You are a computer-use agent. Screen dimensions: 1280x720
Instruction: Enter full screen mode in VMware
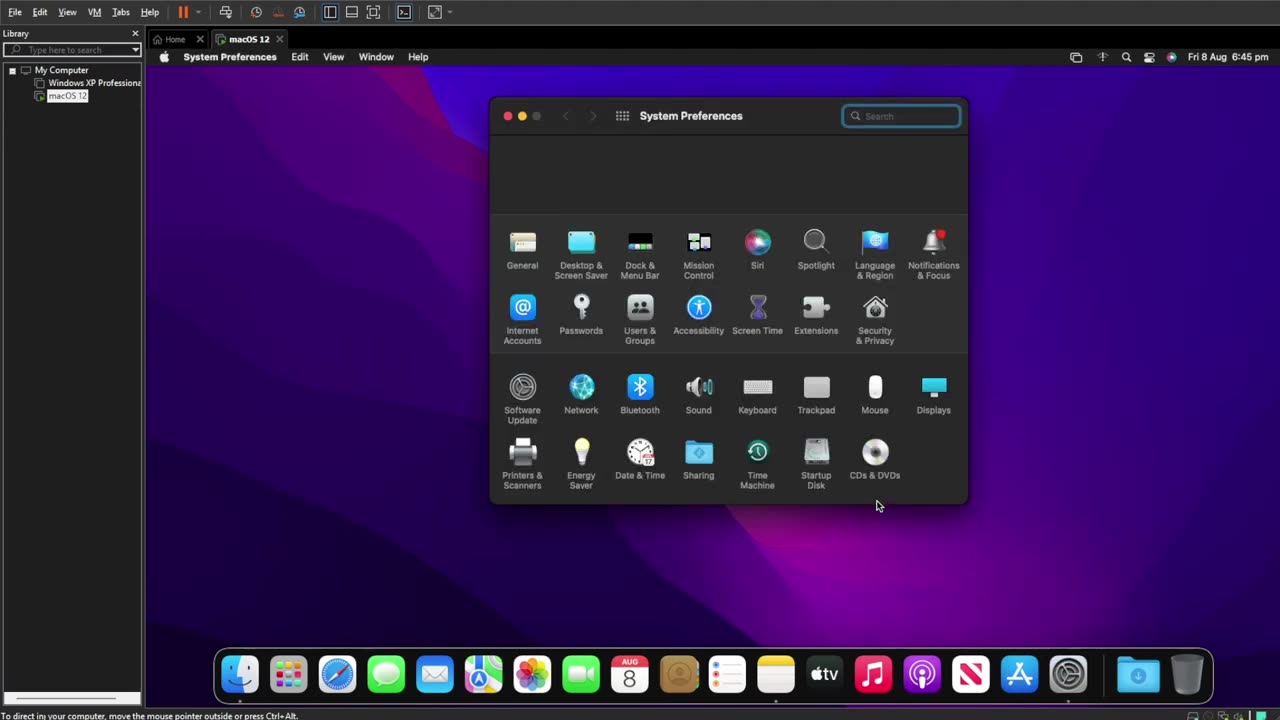coord(373,12)
